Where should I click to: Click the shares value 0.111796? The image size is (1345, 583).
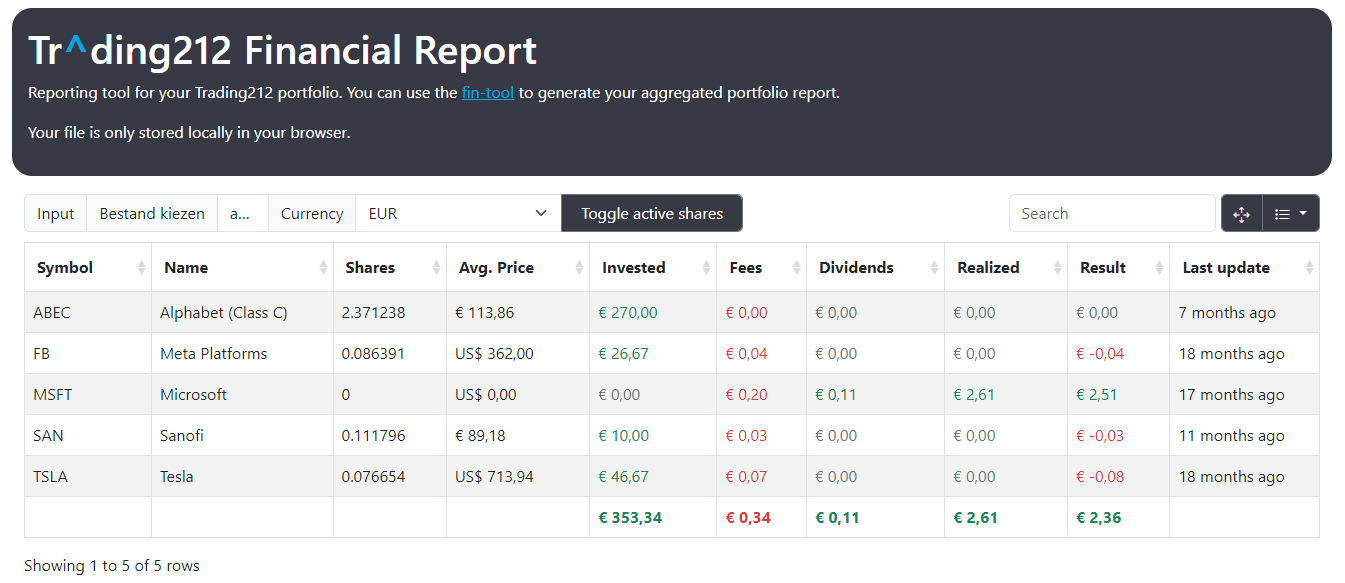tap(373, 436)
